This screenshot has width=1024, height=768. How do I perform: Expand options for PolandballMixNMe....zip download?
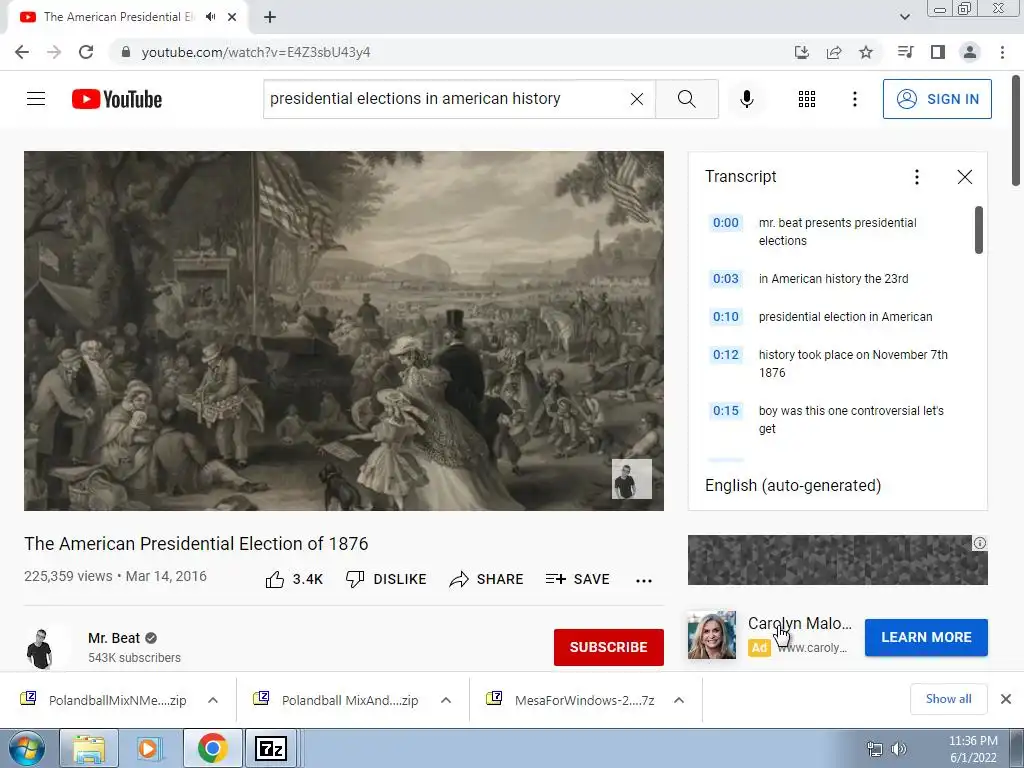[x=213, y=700]
